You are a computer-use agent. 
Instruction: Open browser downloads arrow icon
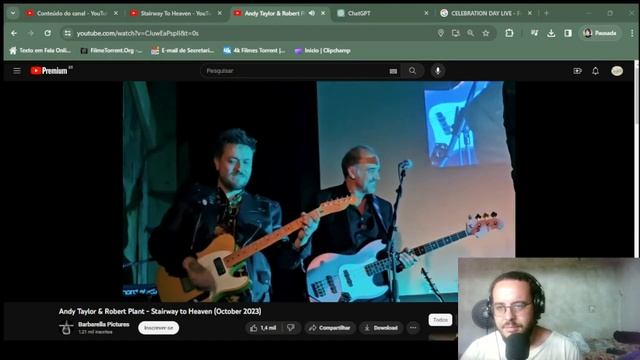click(551, 33)
